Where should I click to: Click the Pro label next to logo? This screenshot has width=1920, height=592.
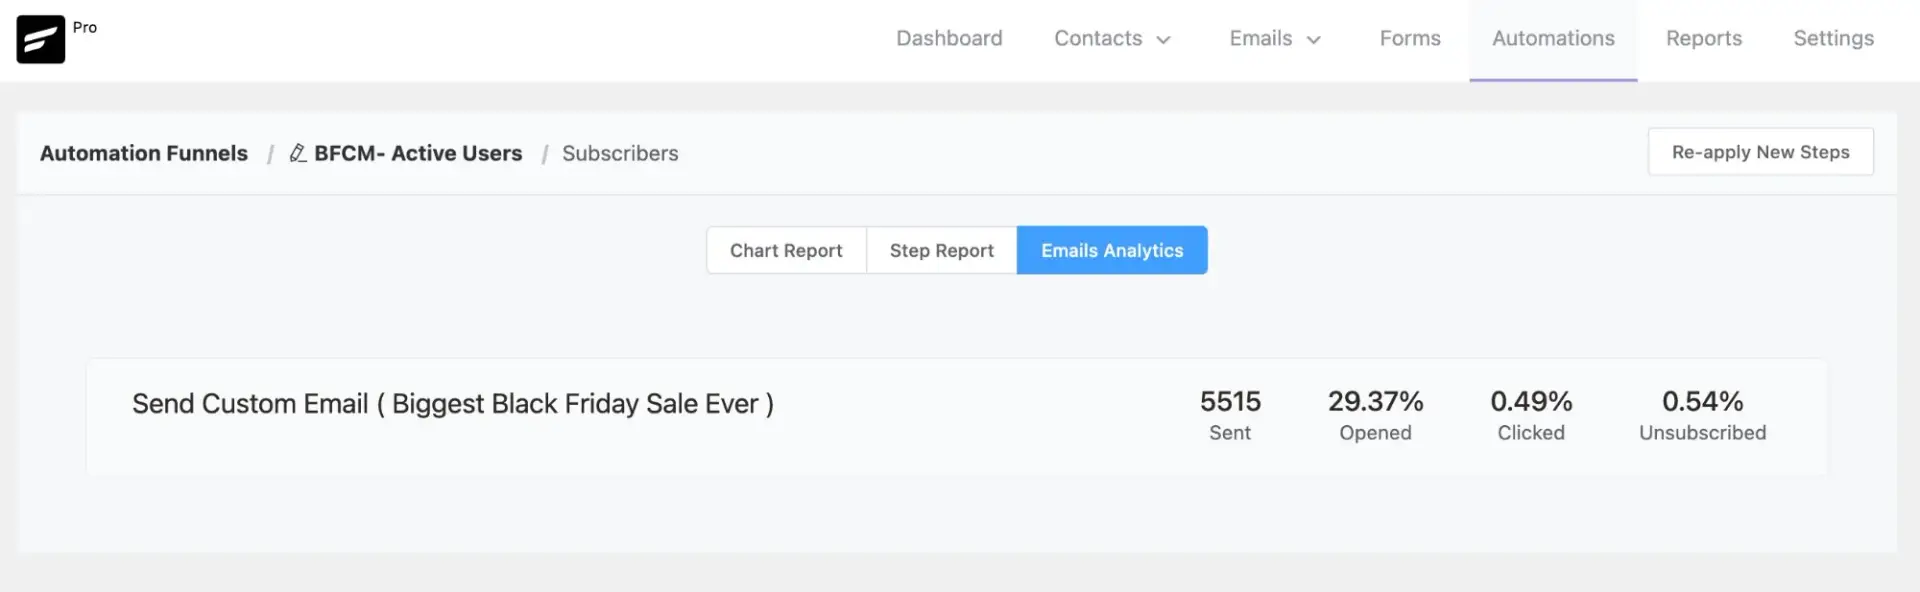85,27
